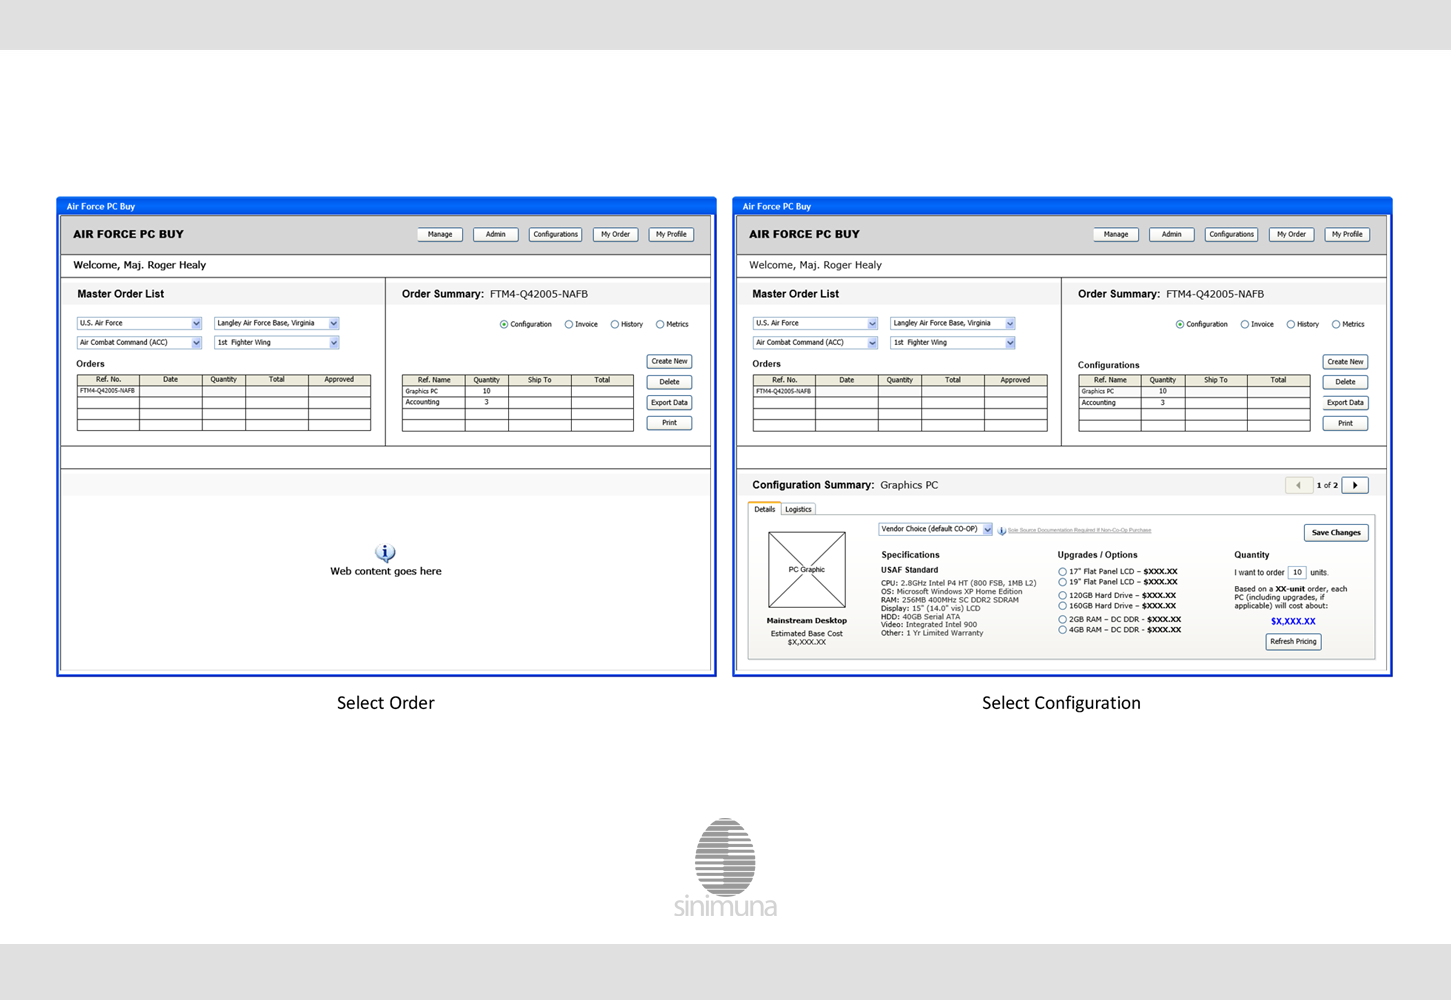The image size is (1451, 1000).
Task: Switch to the Details tab
Action: tap(765, 509)
